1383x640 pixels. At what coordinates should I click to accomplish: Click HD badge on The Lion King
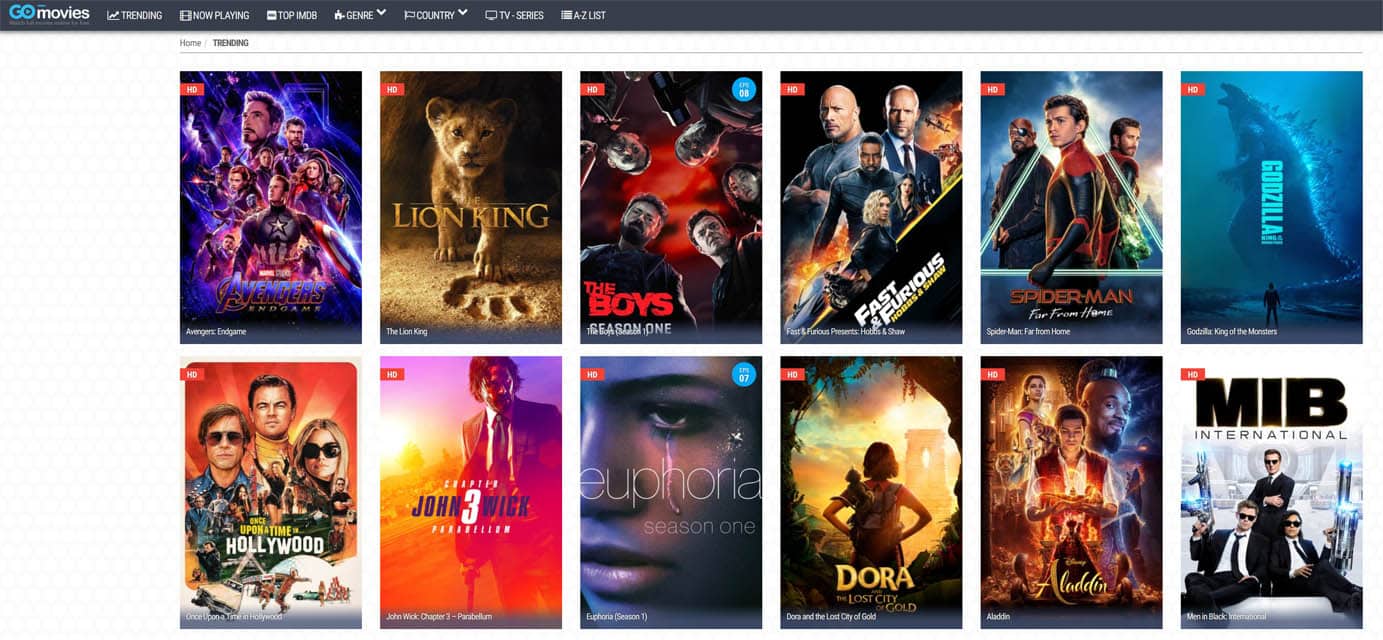(392, 89)
